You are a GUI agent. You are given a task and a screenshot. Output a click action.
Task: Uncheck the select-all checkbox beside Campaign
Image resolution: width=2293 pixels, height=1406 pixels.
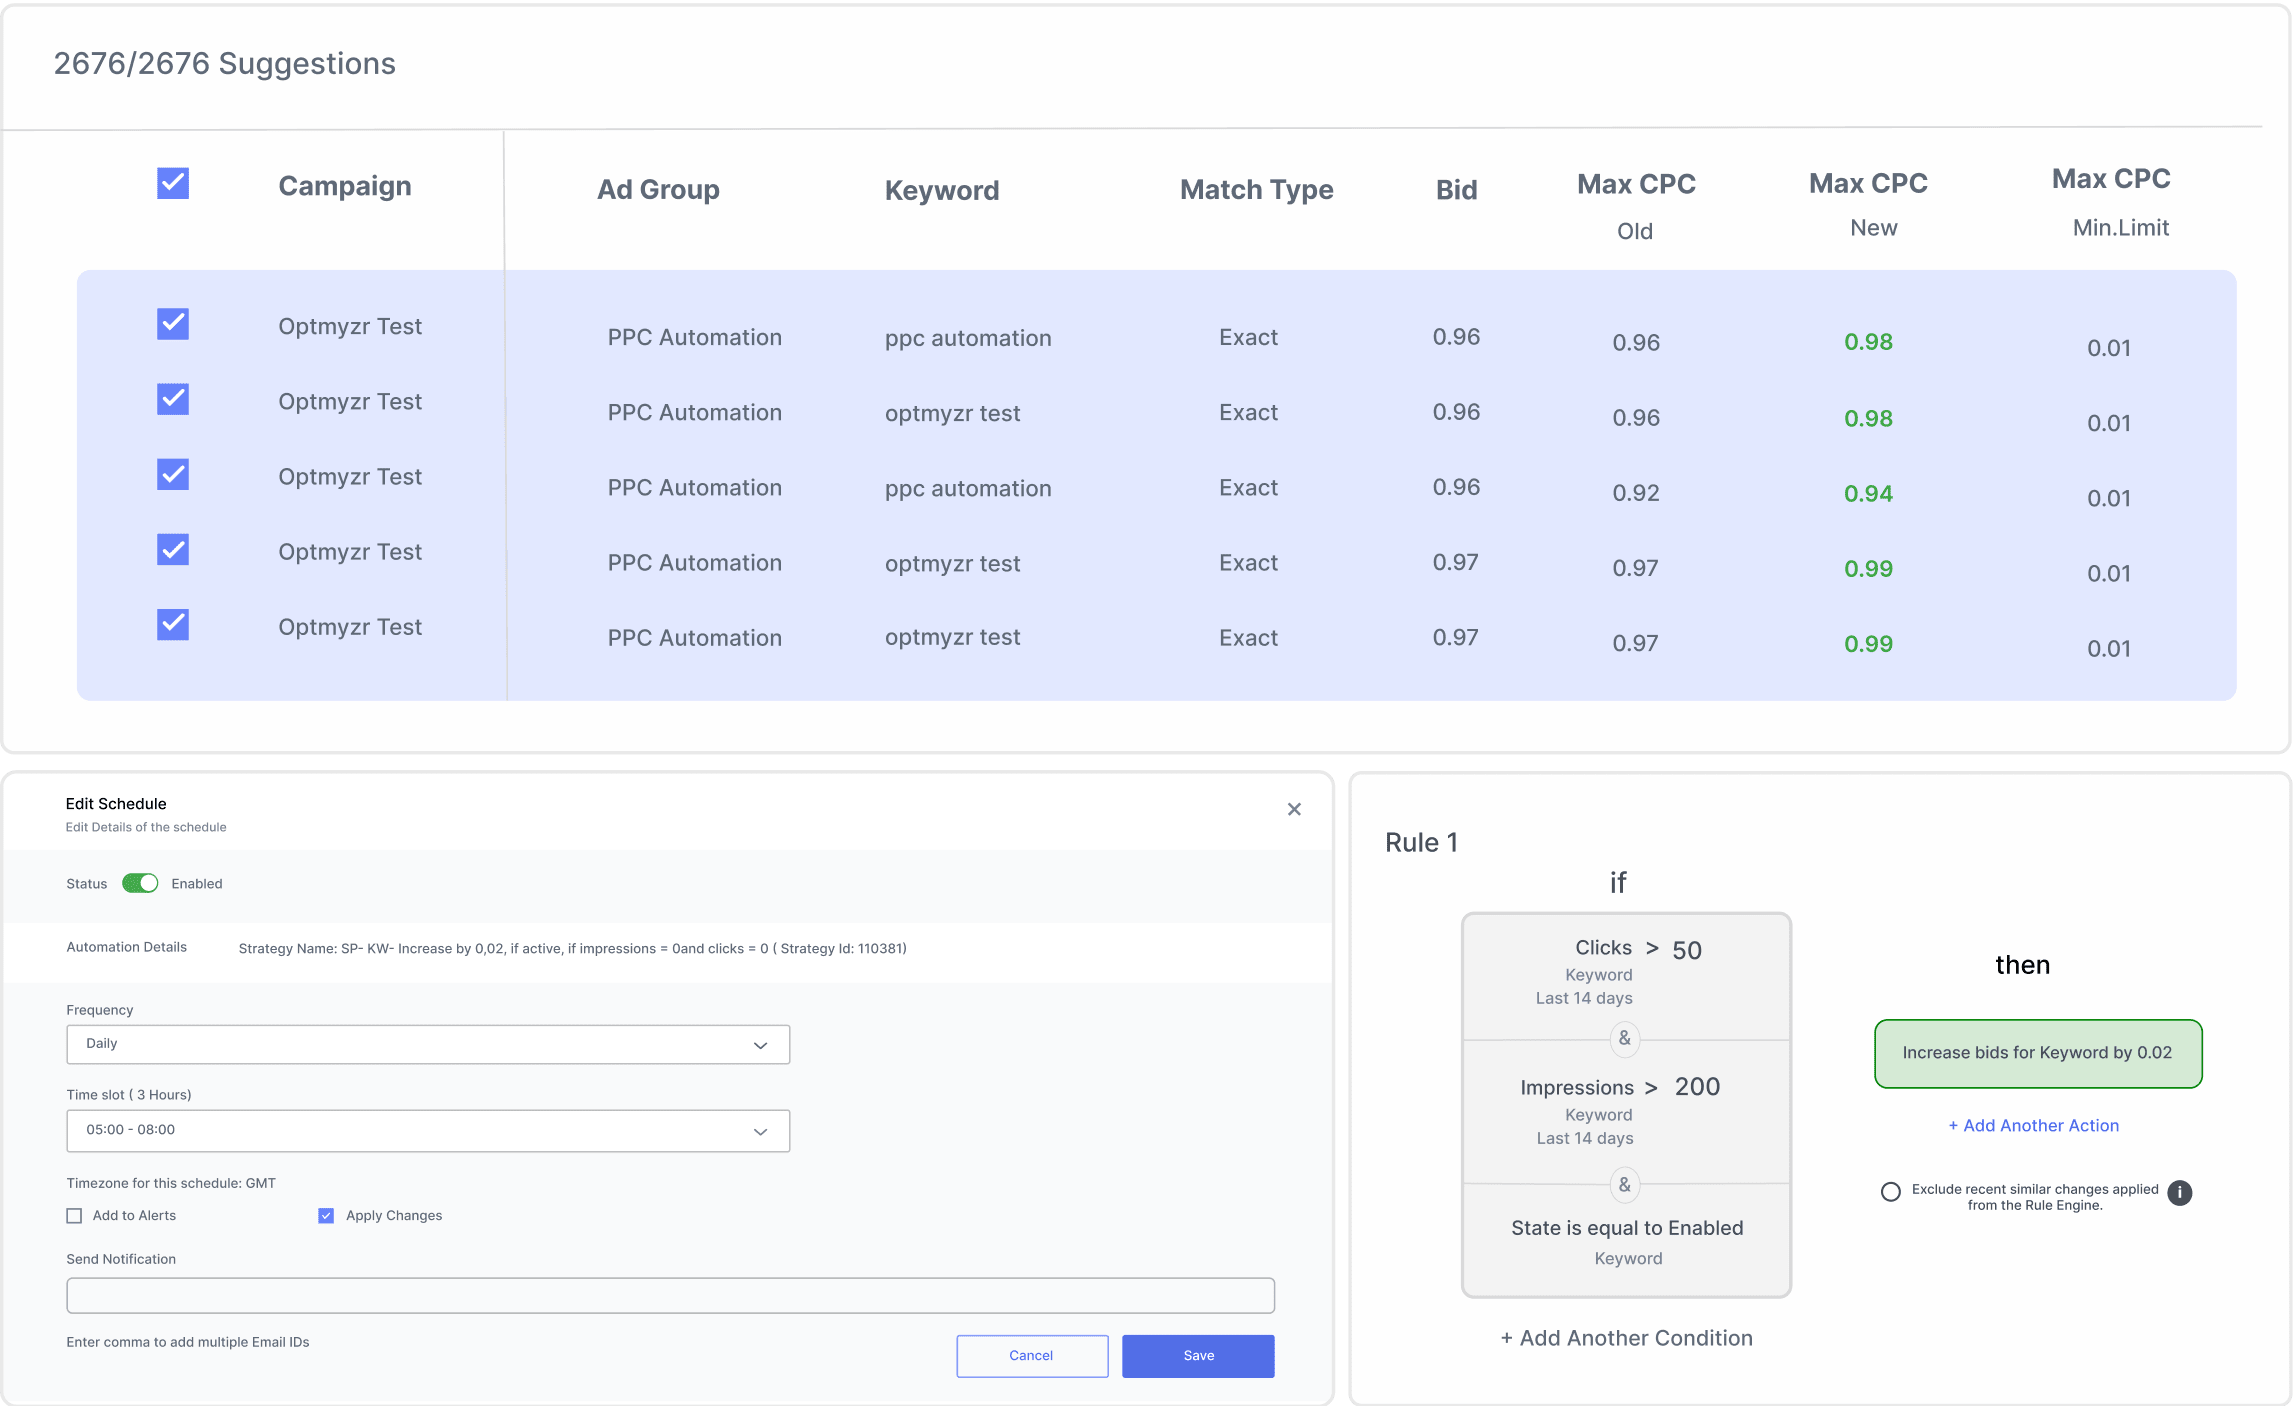[x=173, y=183]
